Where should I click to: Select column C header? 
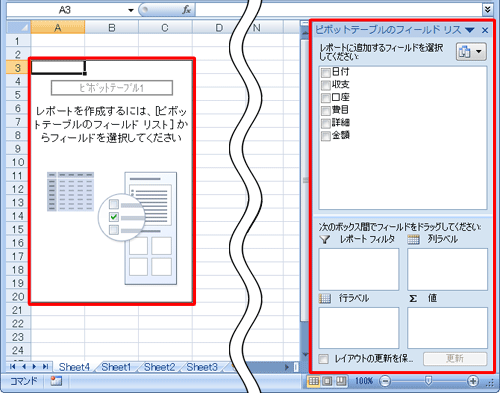point(165,28)
